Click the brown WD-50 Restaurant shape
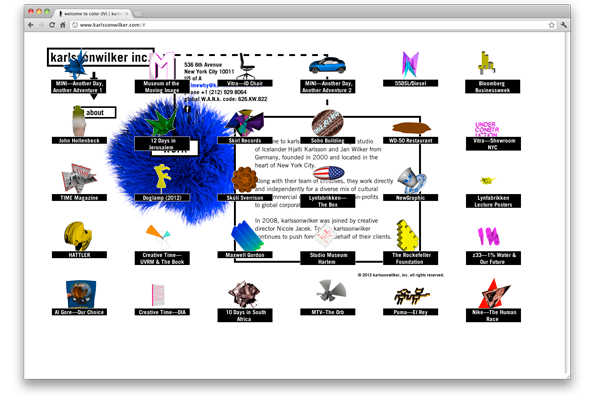595x395 pixels. pos(411,127)
